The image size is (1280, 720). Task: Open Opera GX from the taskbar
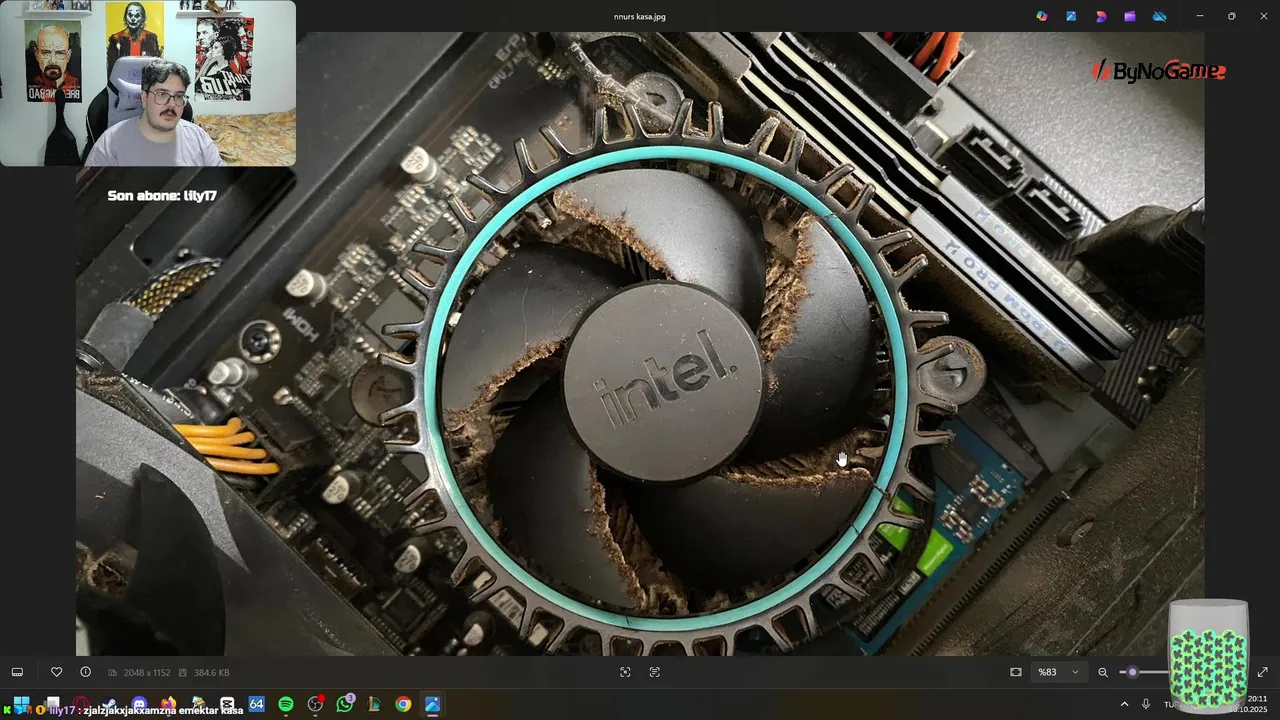coord(80,704)
